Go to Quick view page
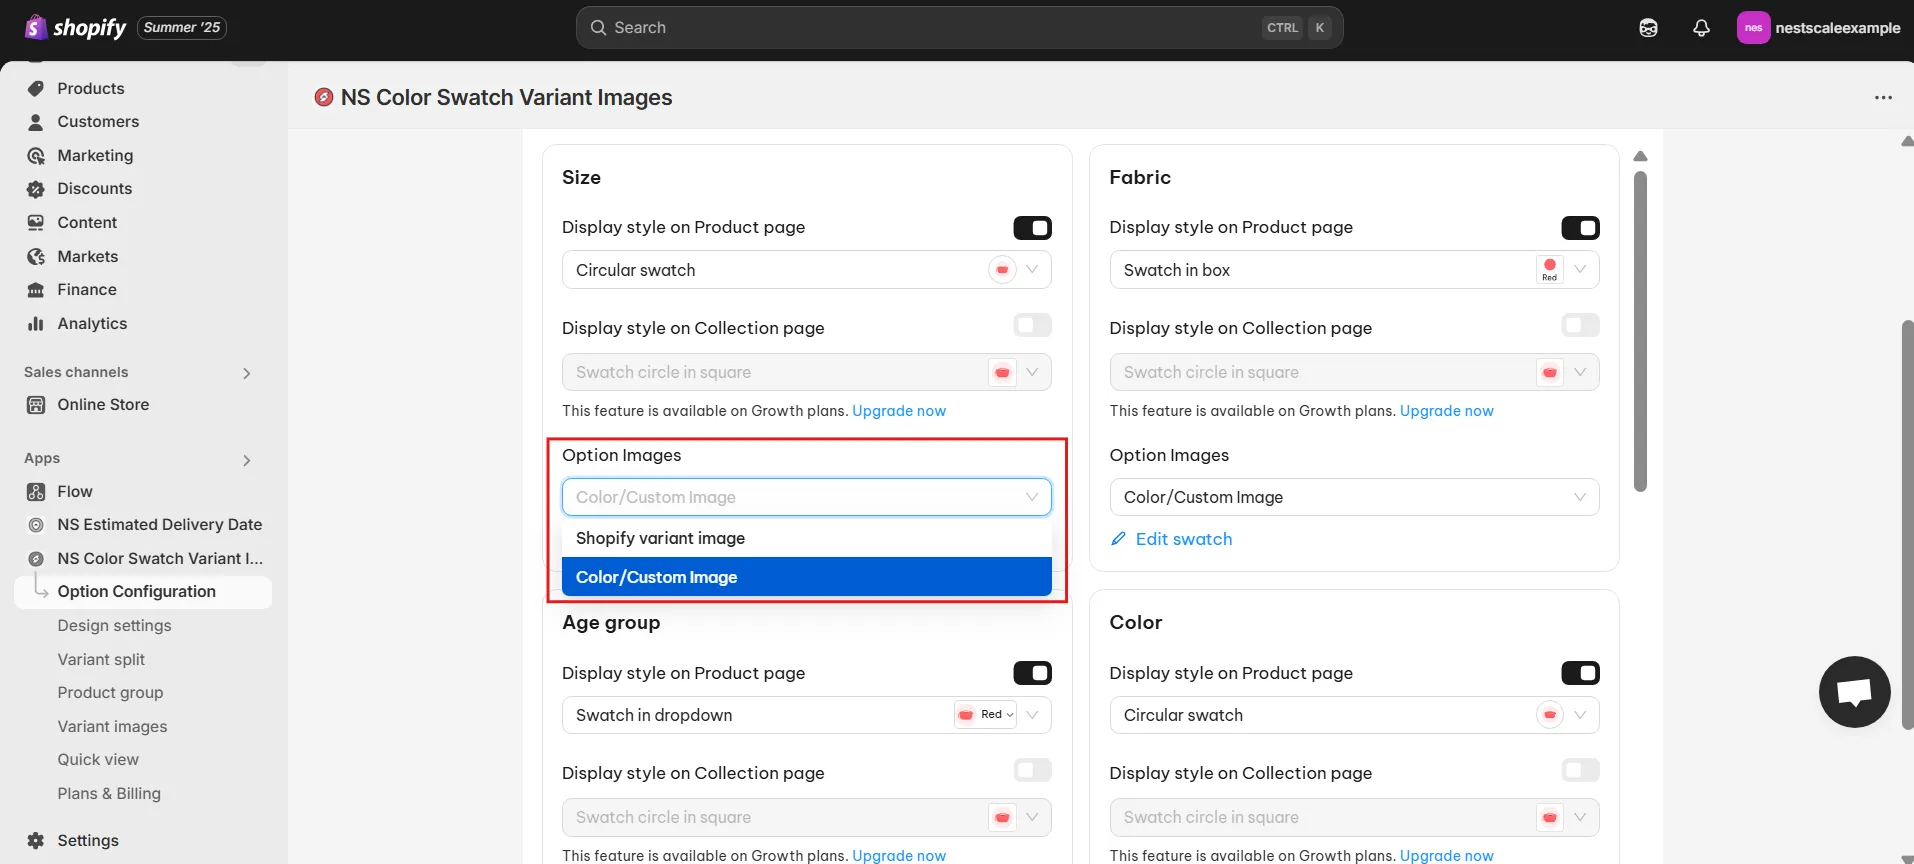The image size is (1914, 864). (x=98, y=760)
